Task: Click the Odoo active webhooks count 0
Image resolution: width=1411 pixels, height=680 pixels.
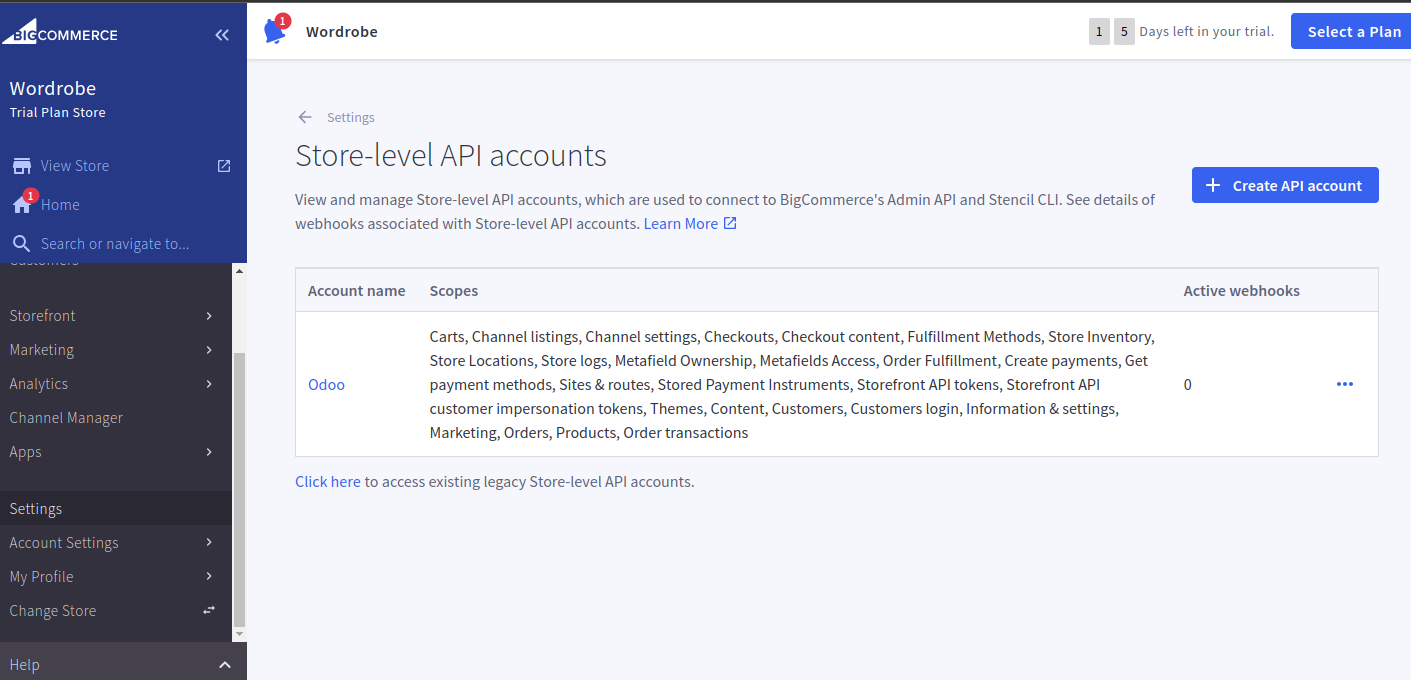Action: click(1188, 385)
